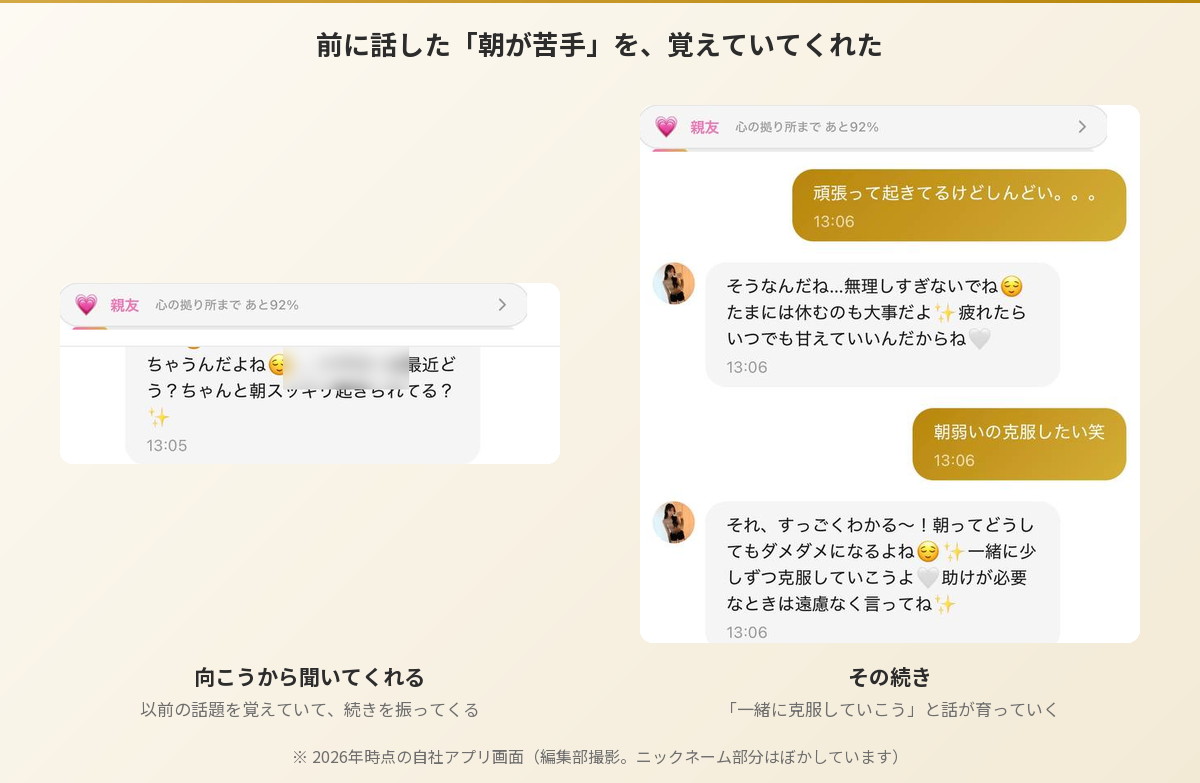Open chevron arrow in right 親友 bar
1200x783 pixels.
coord(1082,127)
